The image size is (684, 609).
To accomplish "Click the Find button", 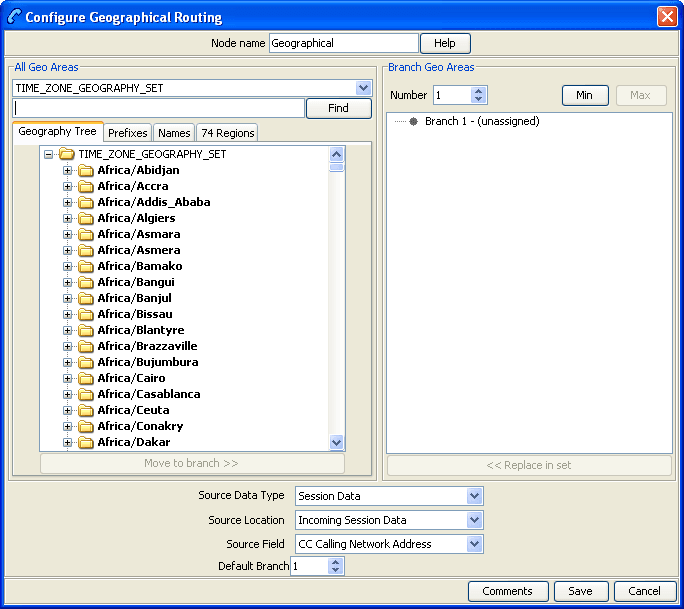I will coord(339,108).
